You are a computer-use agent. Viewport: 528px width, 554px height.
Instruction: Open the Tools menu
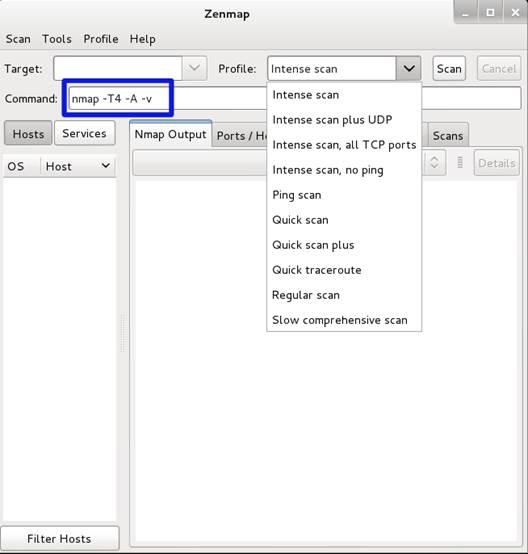point(57,39)
